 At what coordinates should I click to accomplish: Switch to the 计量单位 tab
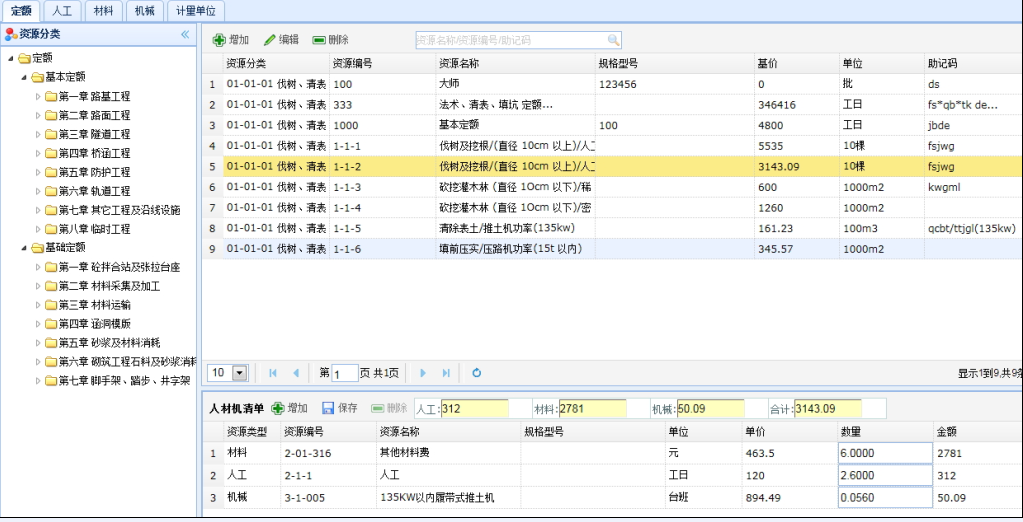(x=196, y=10)
